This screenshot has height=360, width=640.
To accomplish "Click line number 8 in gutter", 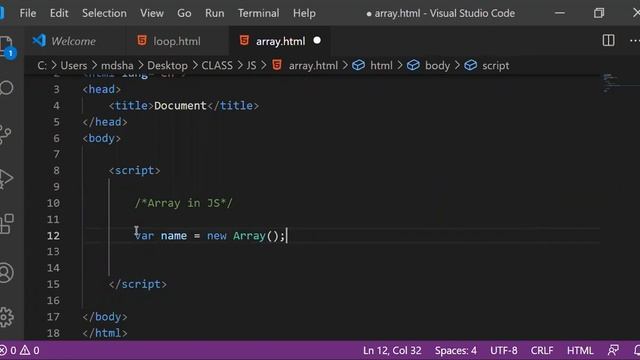I will click(56, 171).
